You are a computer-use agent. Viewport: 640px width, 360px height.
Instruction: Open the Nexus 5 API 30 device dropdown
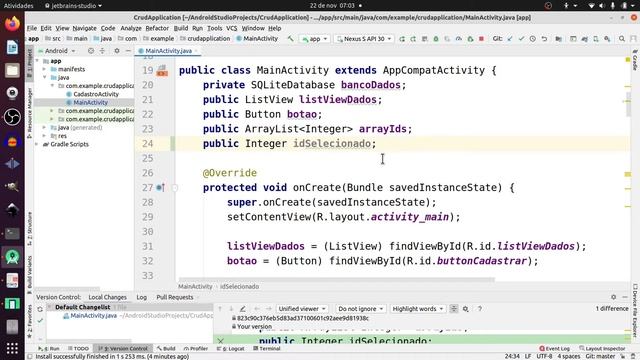pos(364,39)
